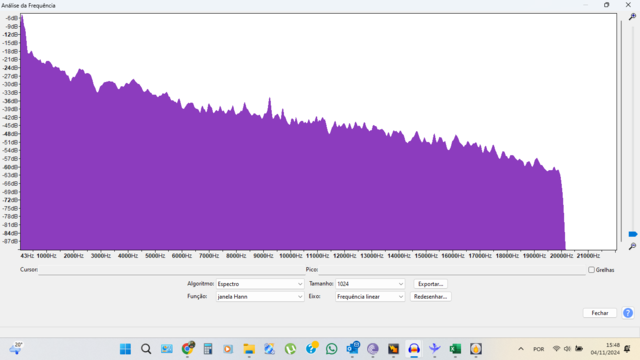Viewport: 640px width, 360px height.
Task: Open the Sublime Text taskbar icon
Action: click(x=393, y=349)
